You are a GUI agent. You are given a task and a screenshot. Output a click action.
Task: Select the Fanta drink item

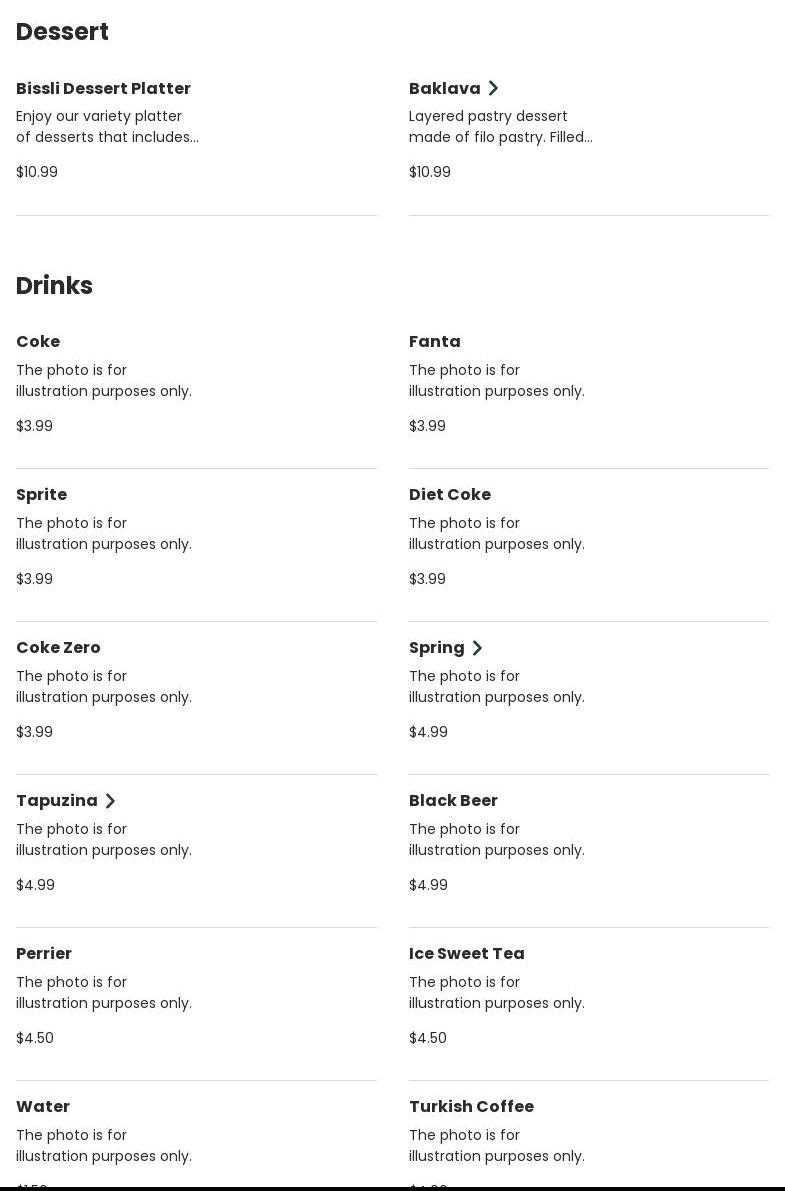click(434, 342)
